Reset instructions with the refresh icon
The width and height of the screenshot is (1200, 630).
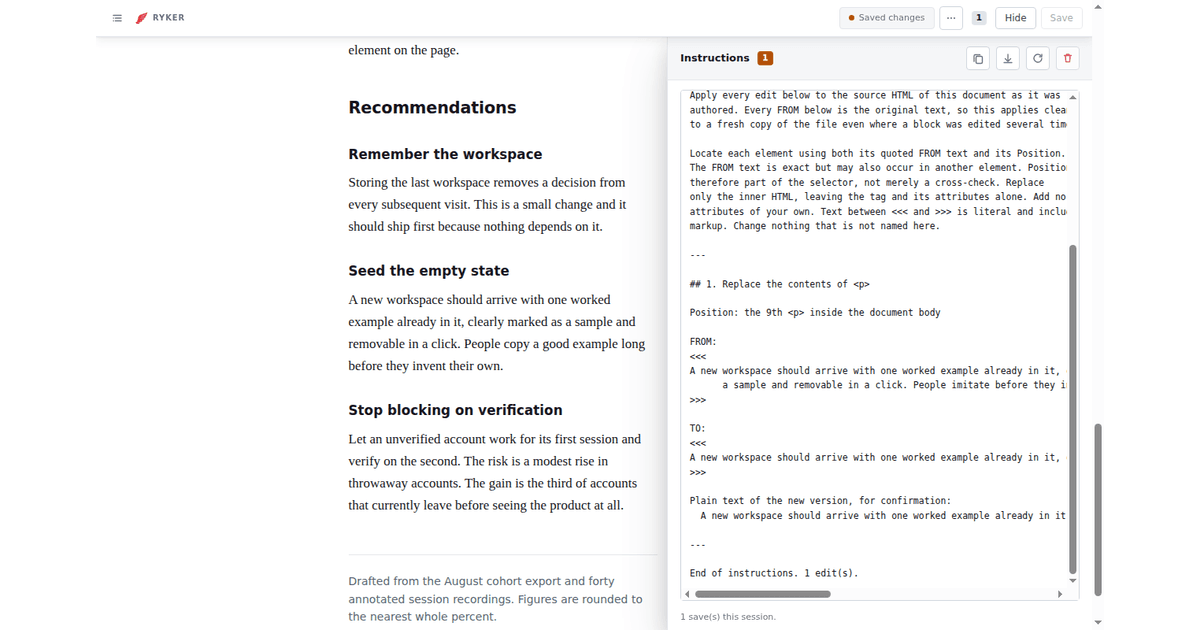point(1038,59)
